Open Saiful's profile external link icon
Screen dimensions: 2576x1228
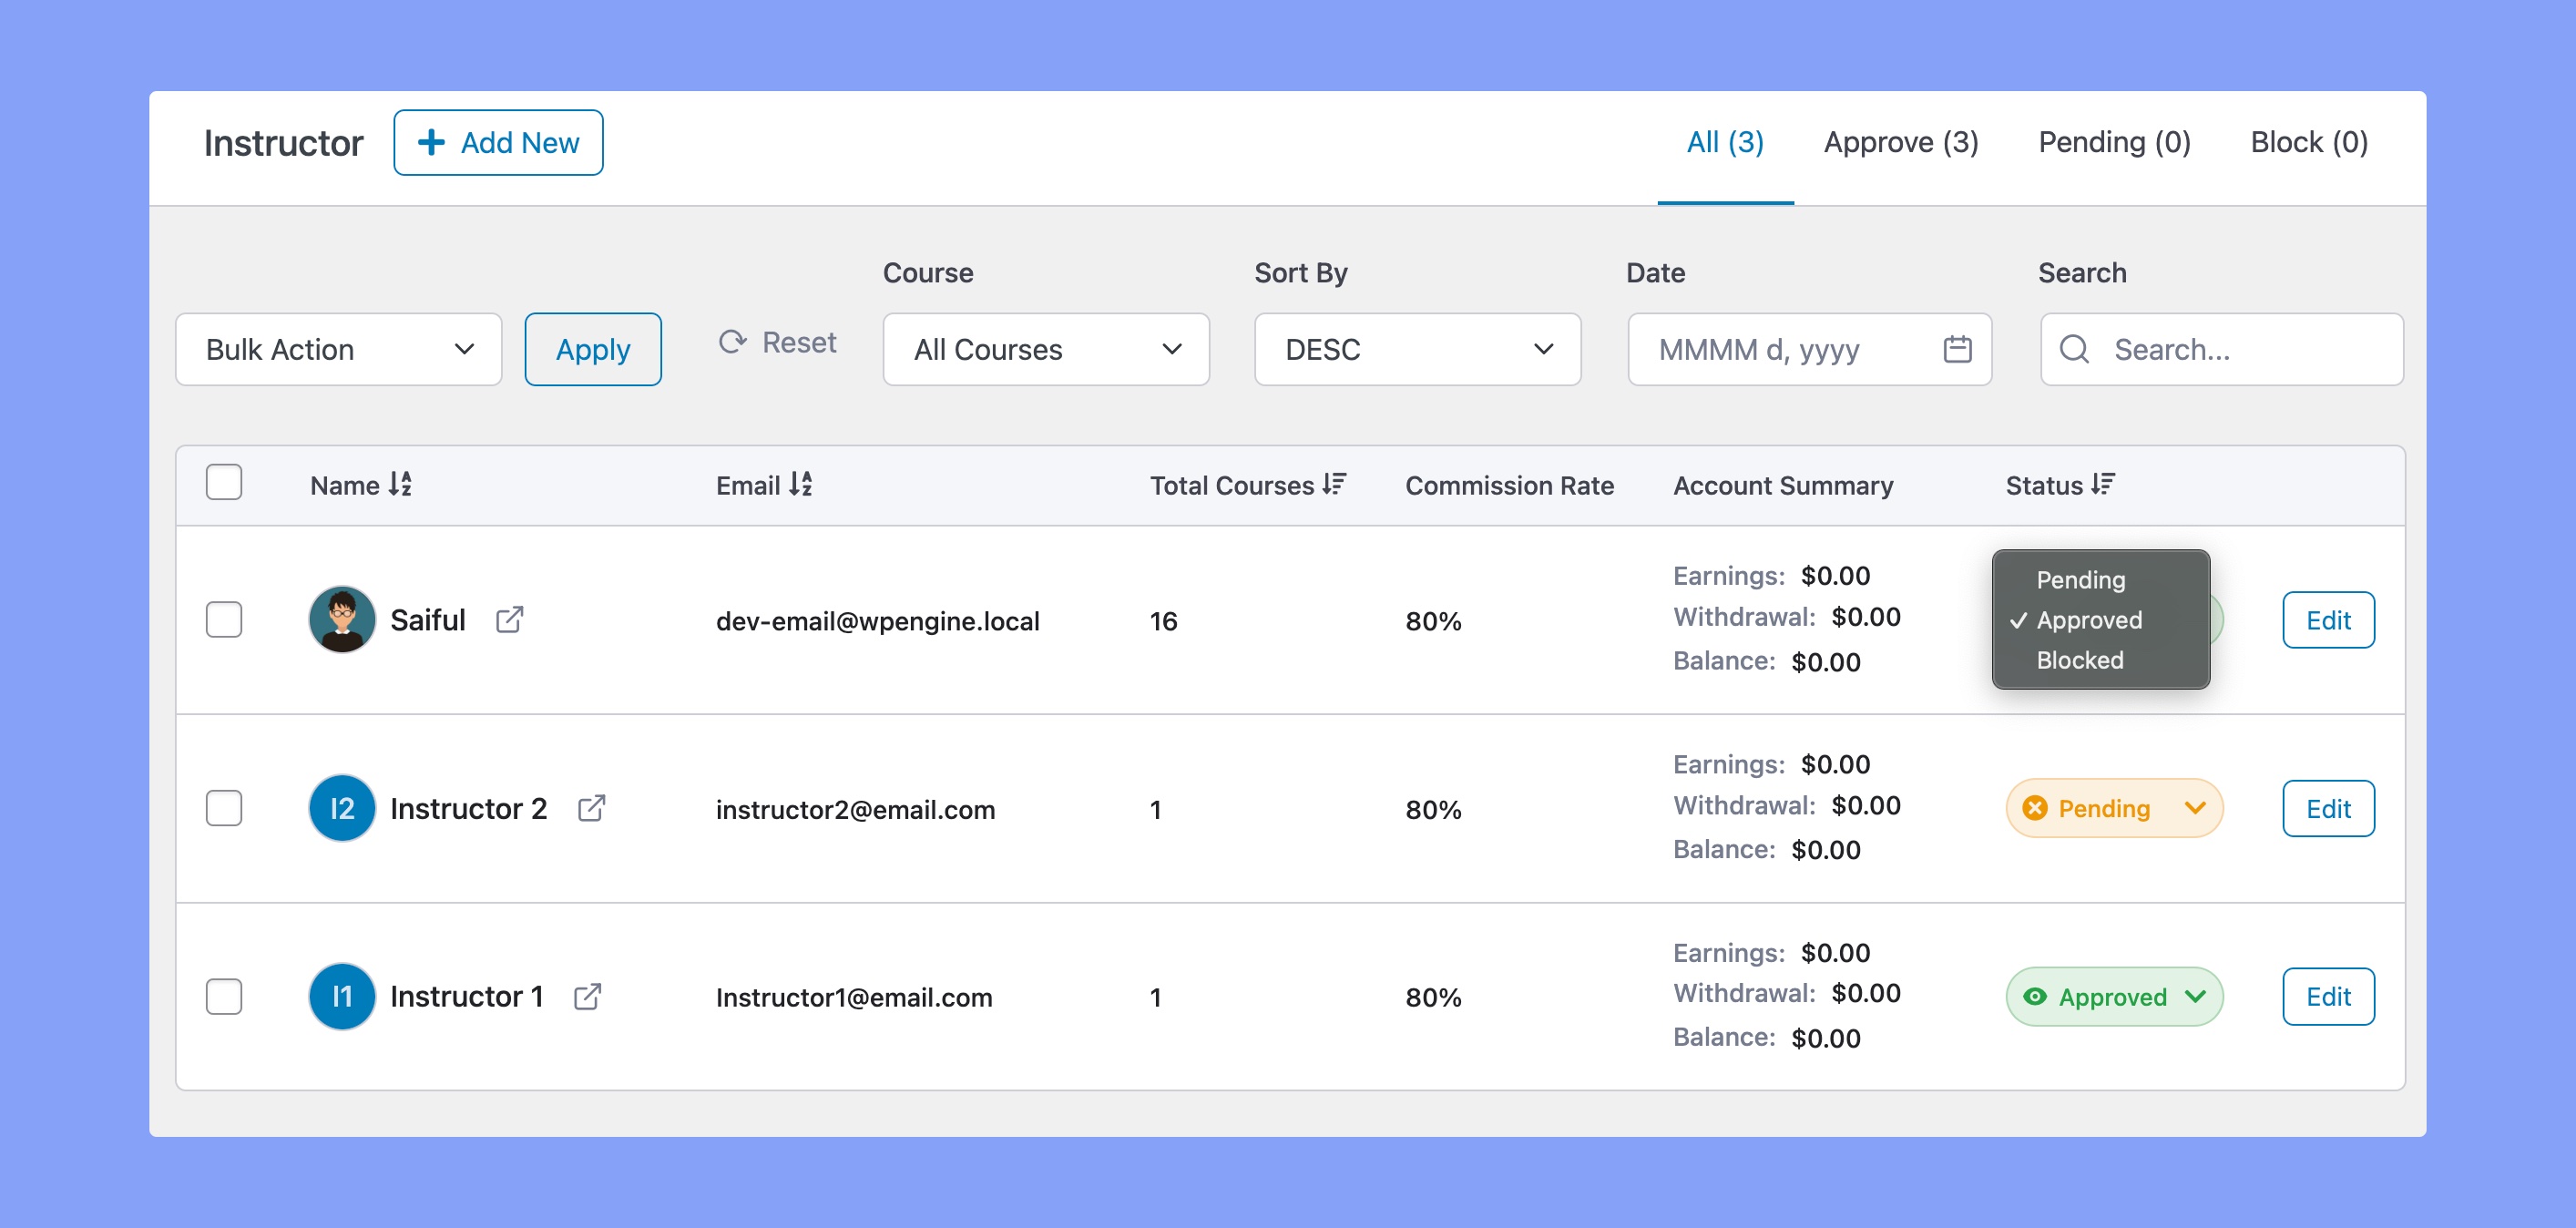pyautogui.click(x=509, y=620)
